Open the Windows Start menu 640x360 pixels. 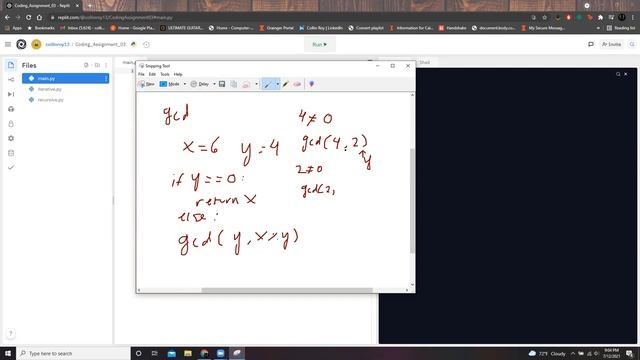click(x=8, y=353)
